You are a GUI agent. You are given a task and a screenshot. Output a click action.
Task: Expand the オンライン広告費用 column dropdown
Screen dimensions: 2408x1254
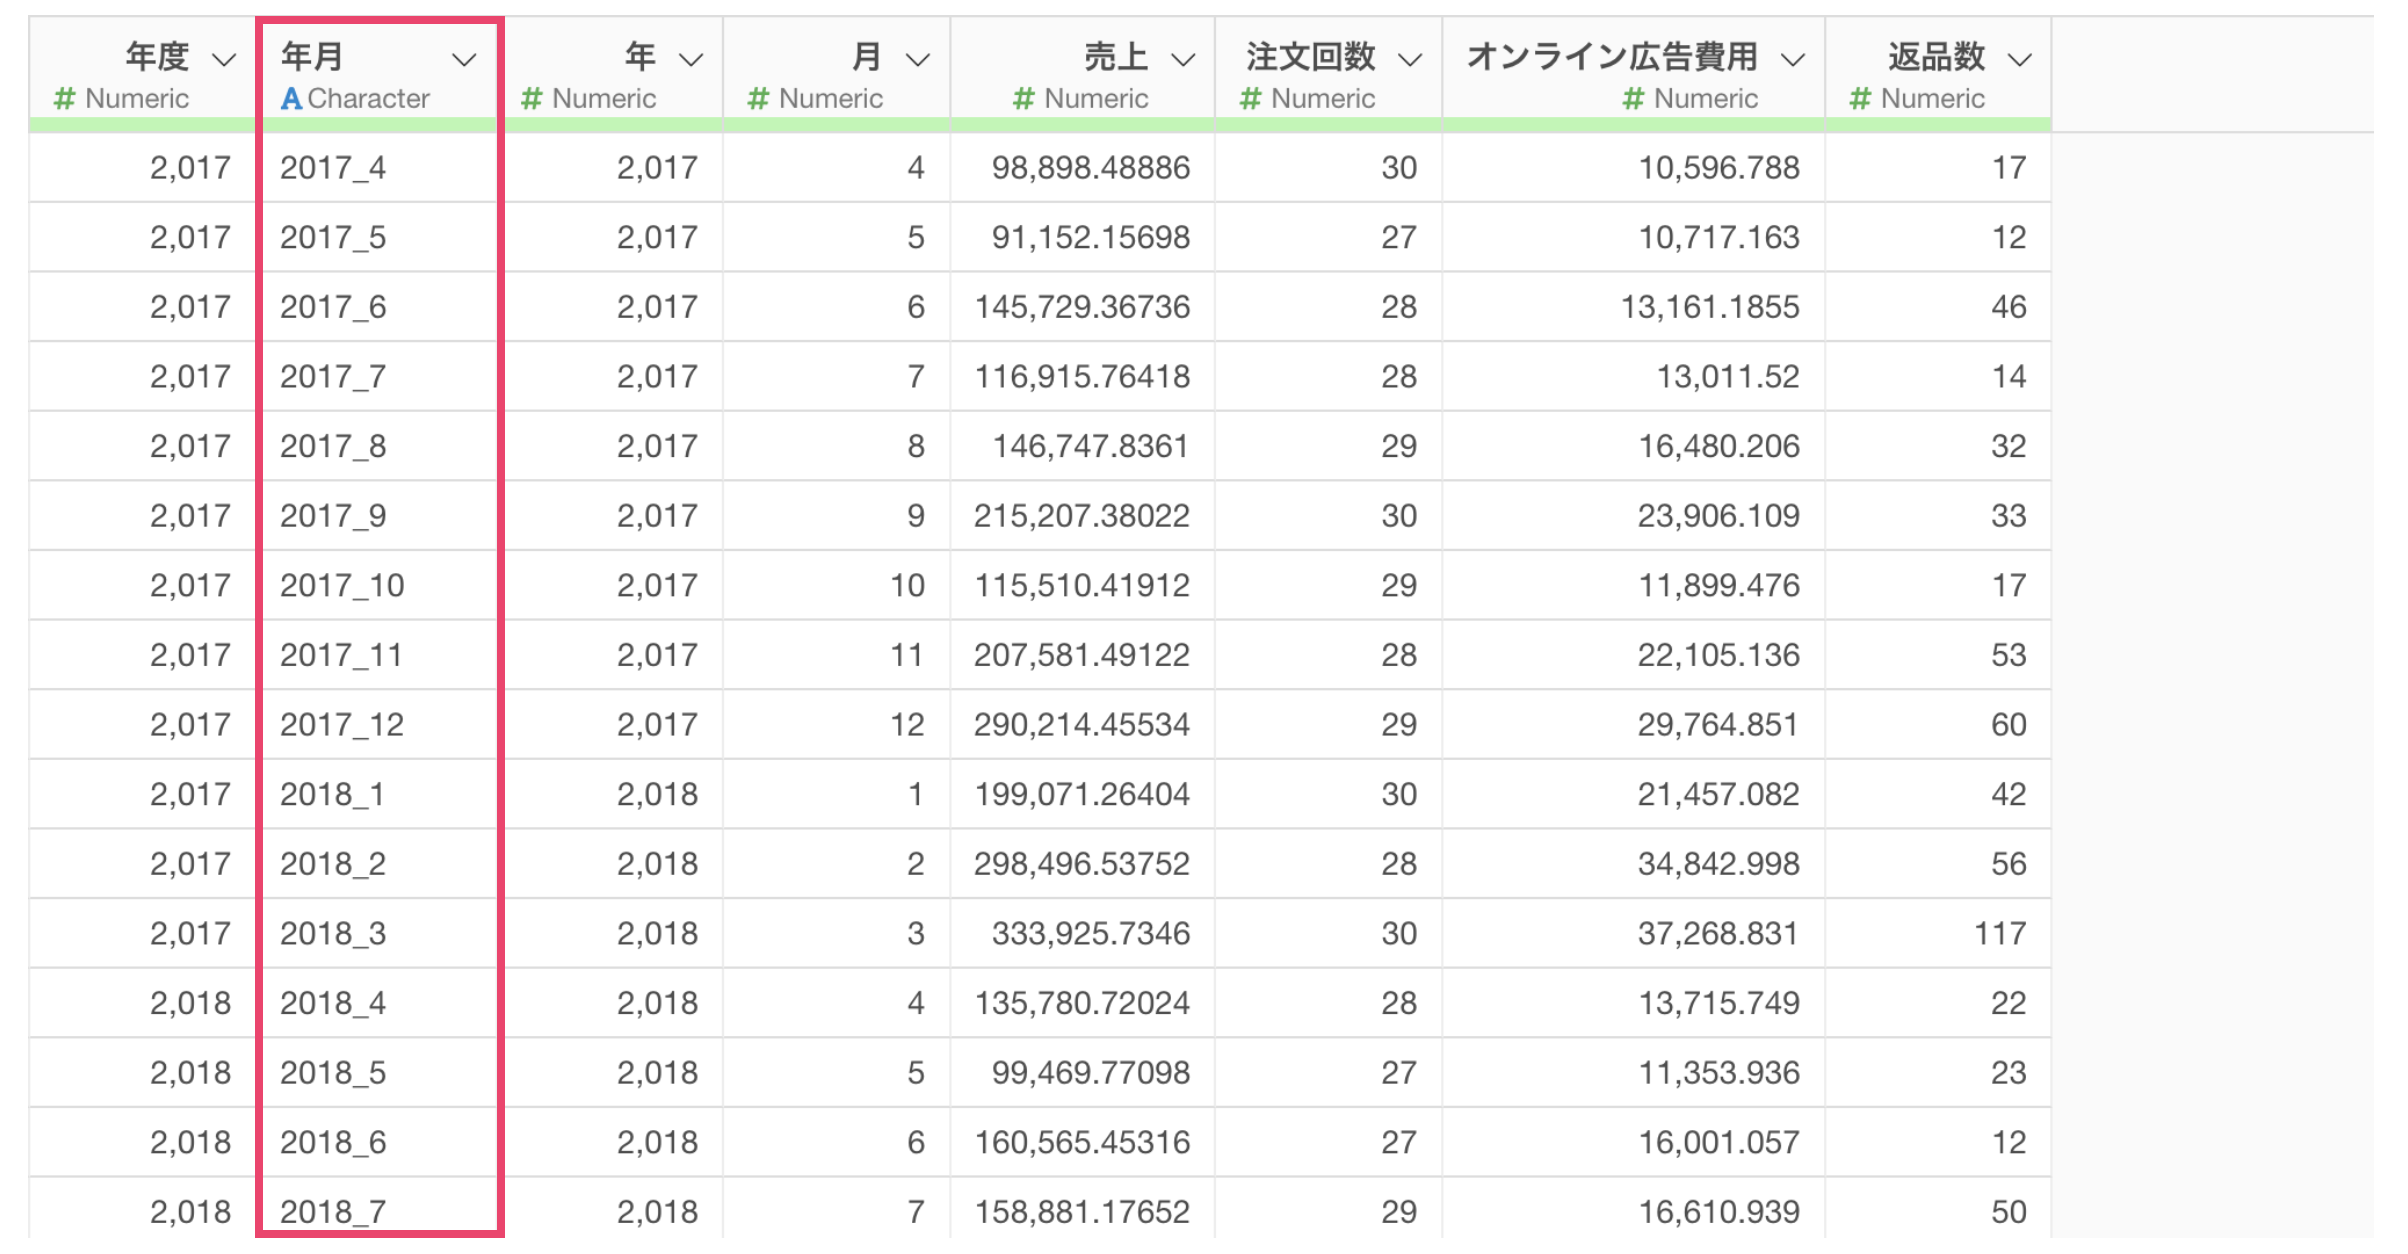click(1793, 60)
